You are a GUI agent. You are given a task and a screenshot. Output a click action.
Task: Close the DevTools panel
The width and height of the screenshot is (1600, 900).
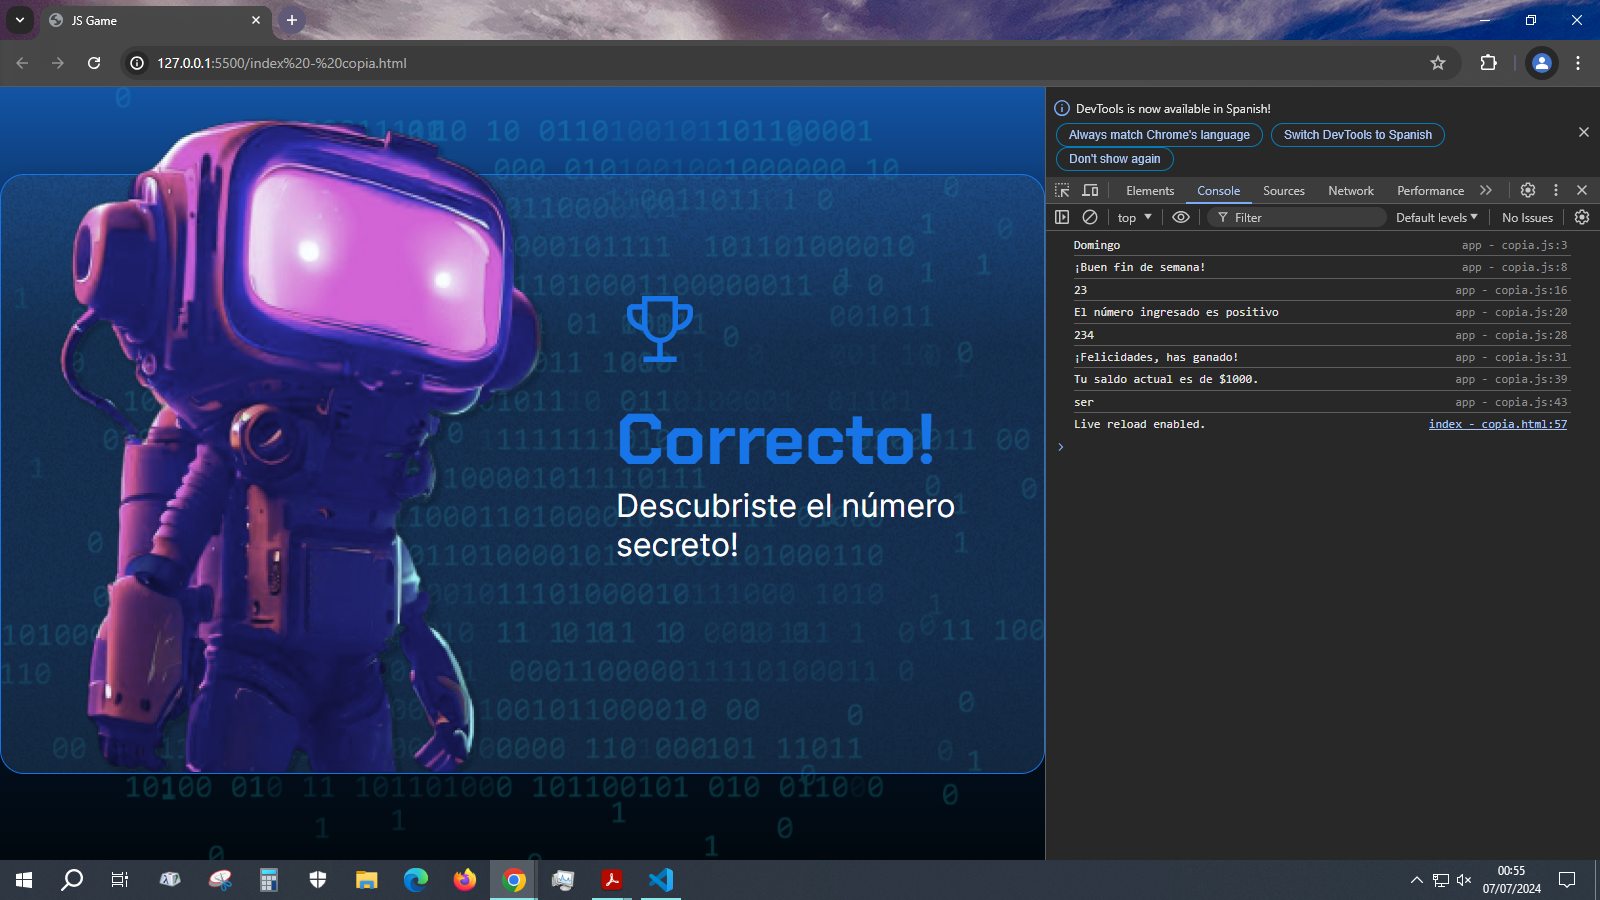click(x=1582, y=190)
